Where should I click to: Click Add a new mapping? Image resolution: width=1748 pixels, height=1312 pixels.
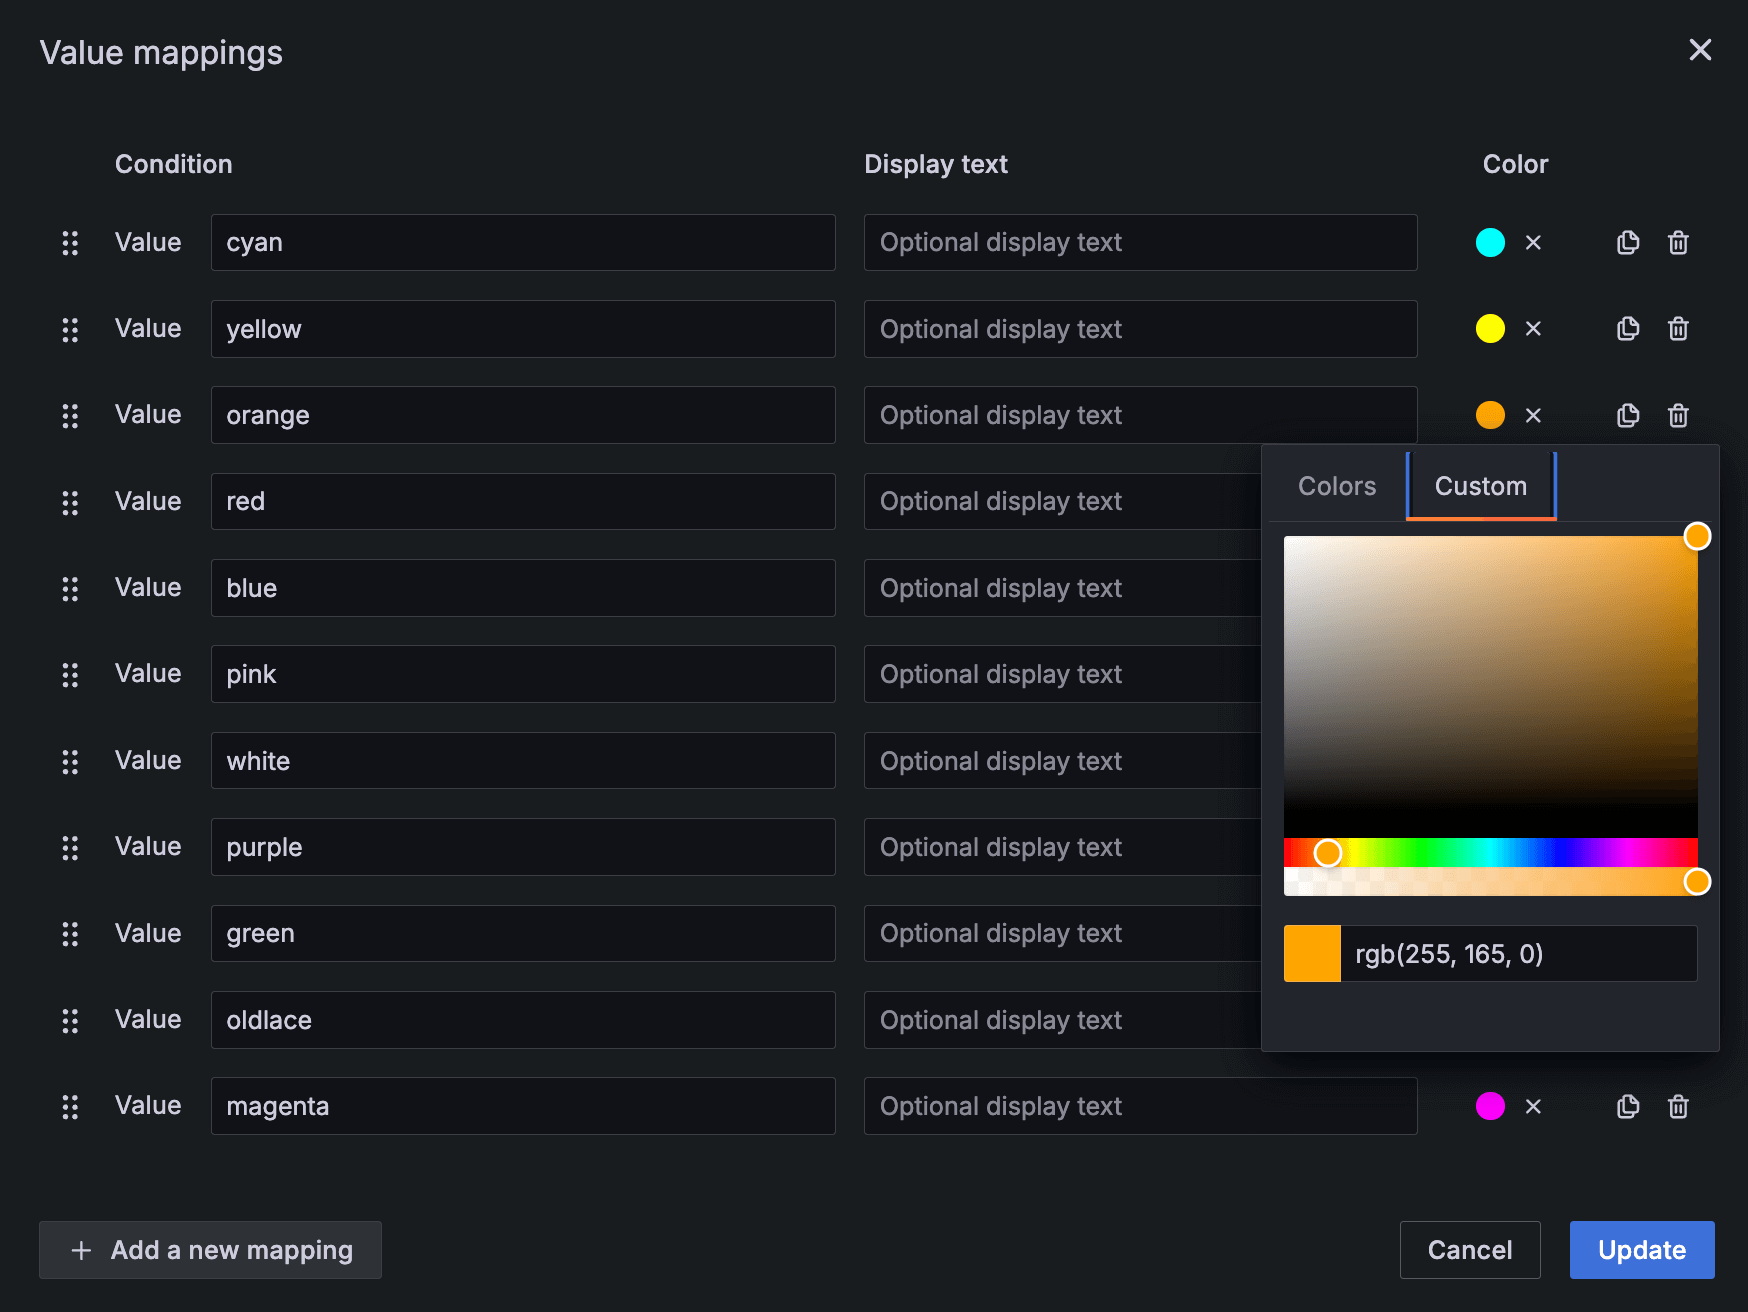pos(210,1250)
